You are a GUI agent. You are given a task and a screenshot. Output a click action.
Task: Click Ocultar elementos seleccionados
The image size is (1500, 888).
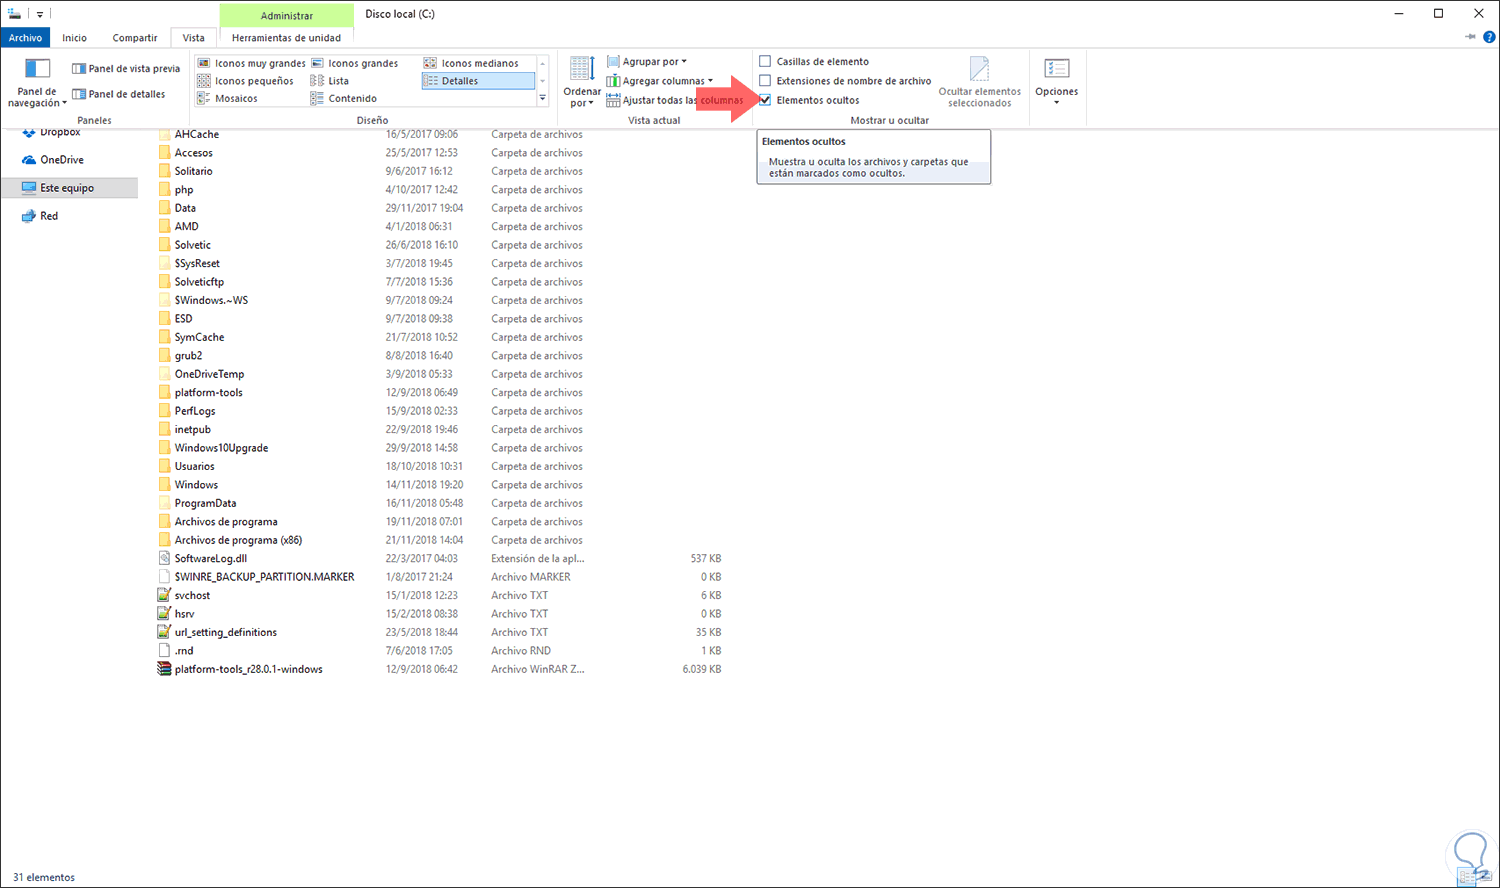(980, 83)
